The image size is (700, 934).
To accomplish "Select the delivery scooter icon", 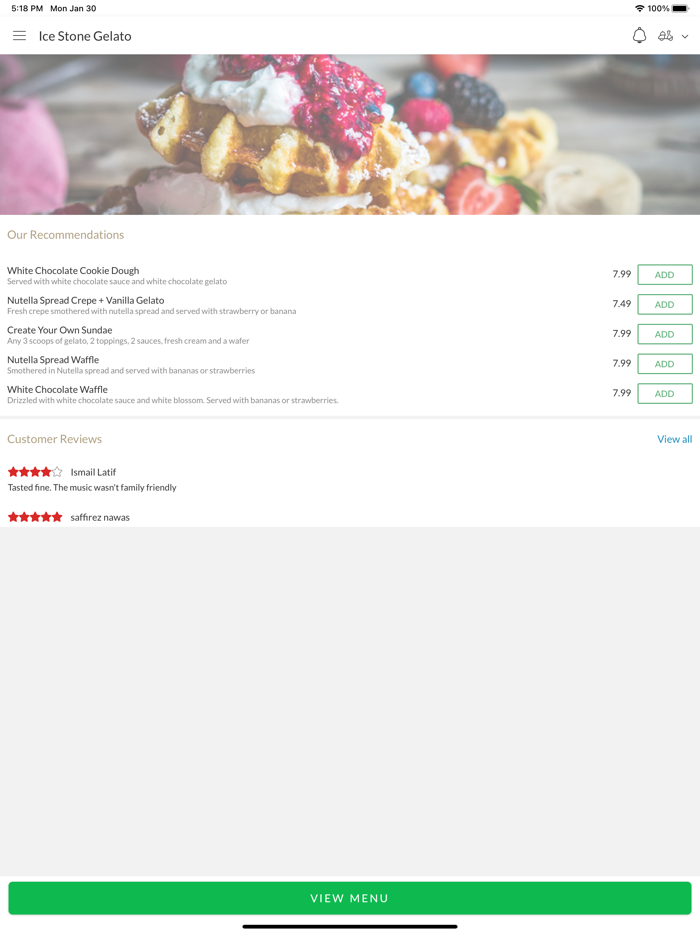I will 665,36.
